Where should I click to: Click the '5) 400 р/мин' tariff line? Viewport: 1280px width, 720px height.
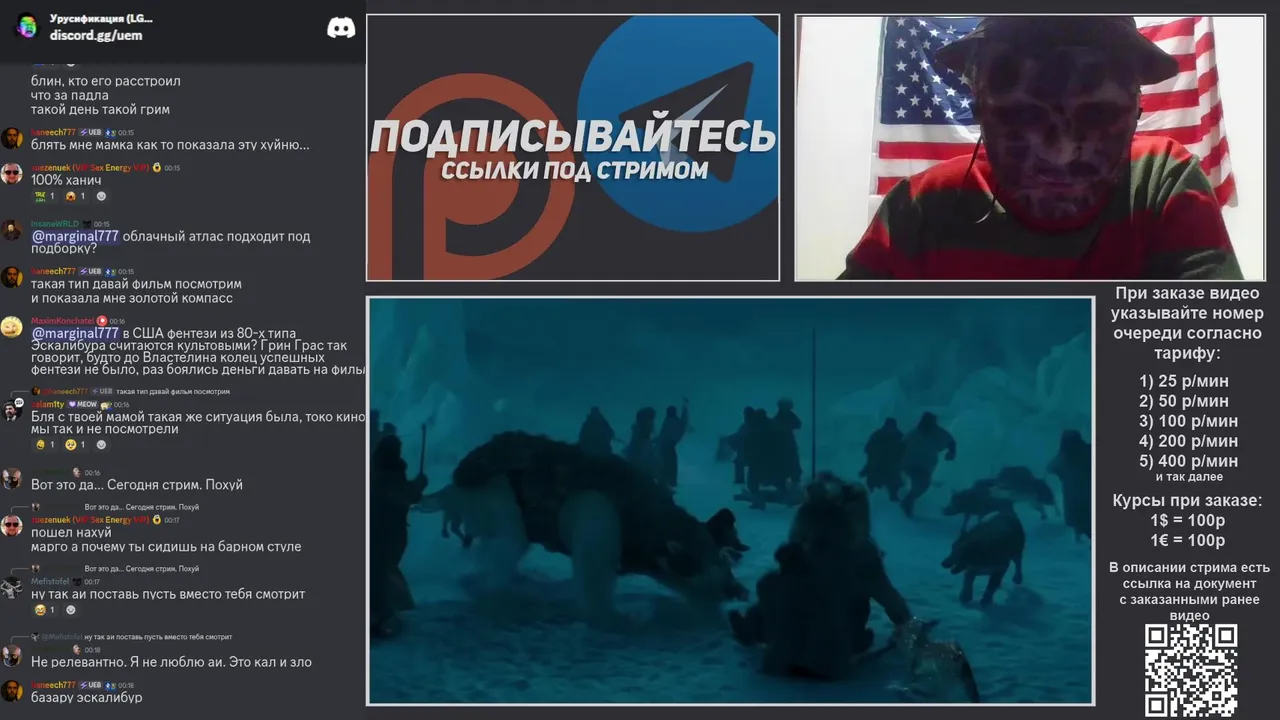[1188, 461]
